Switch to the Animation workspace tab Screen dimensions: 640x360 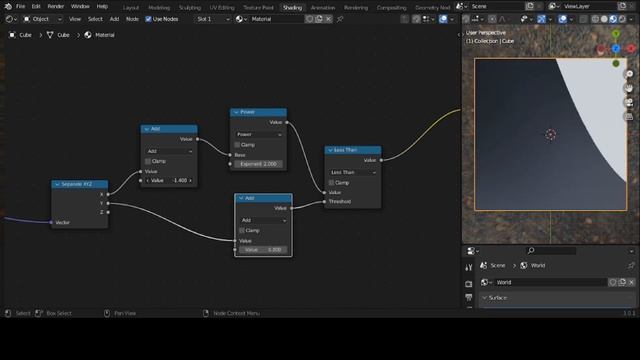tap(323, 7)
